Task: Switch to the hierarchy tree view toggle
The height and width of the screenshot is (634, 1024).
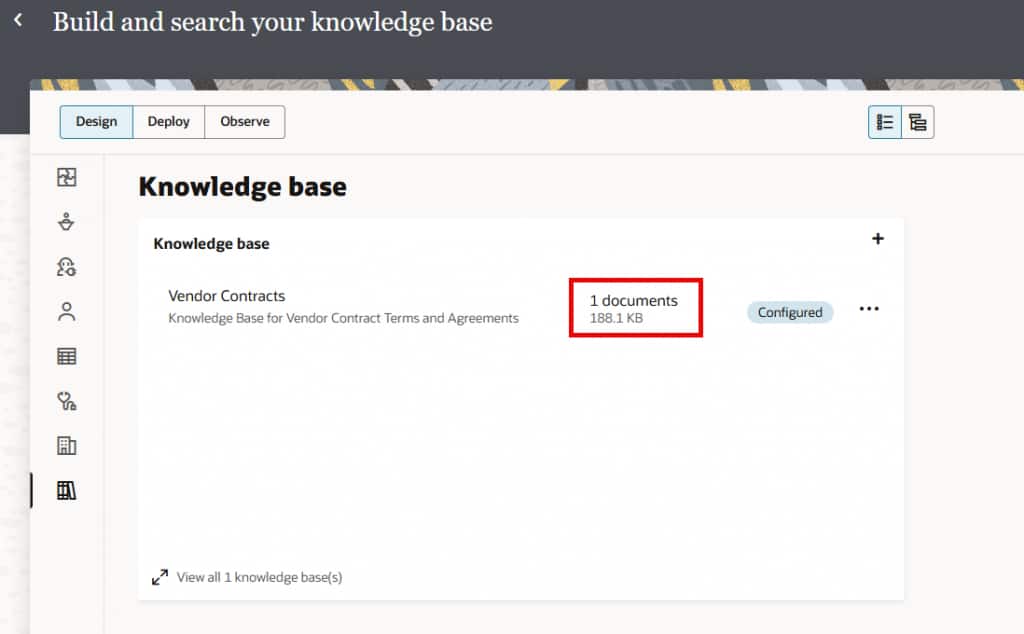Action: tap(917, 123)
